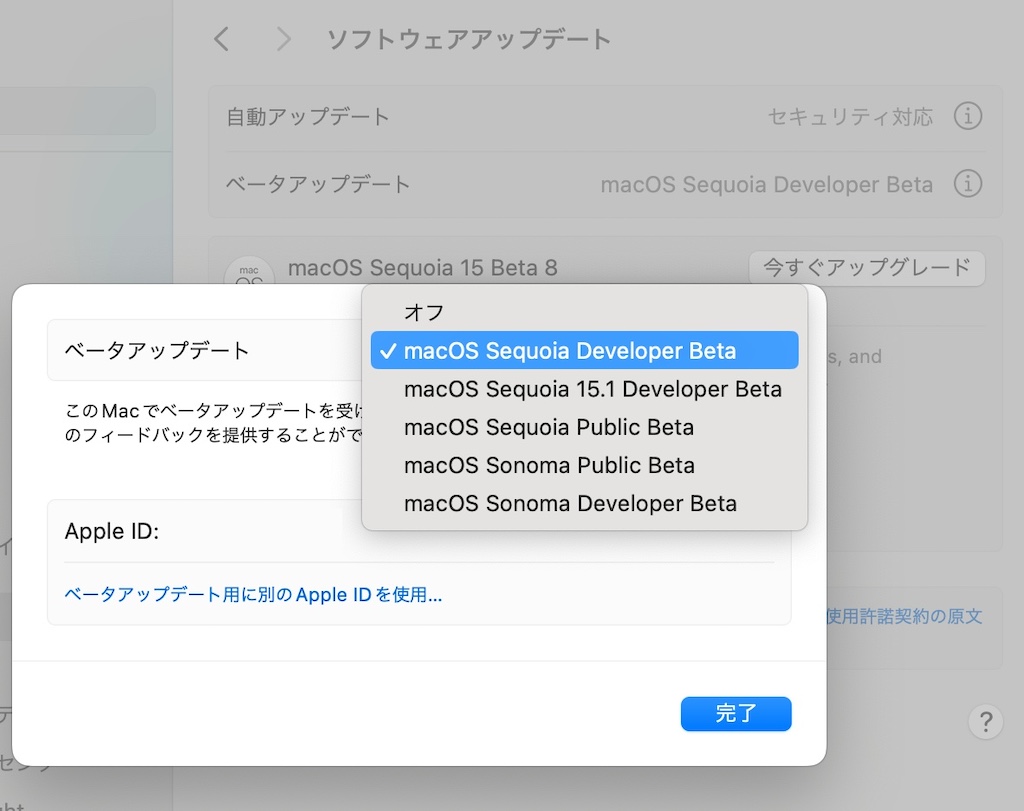
Task: Open info for ベータアップデート row
Action: click(967, 183)
